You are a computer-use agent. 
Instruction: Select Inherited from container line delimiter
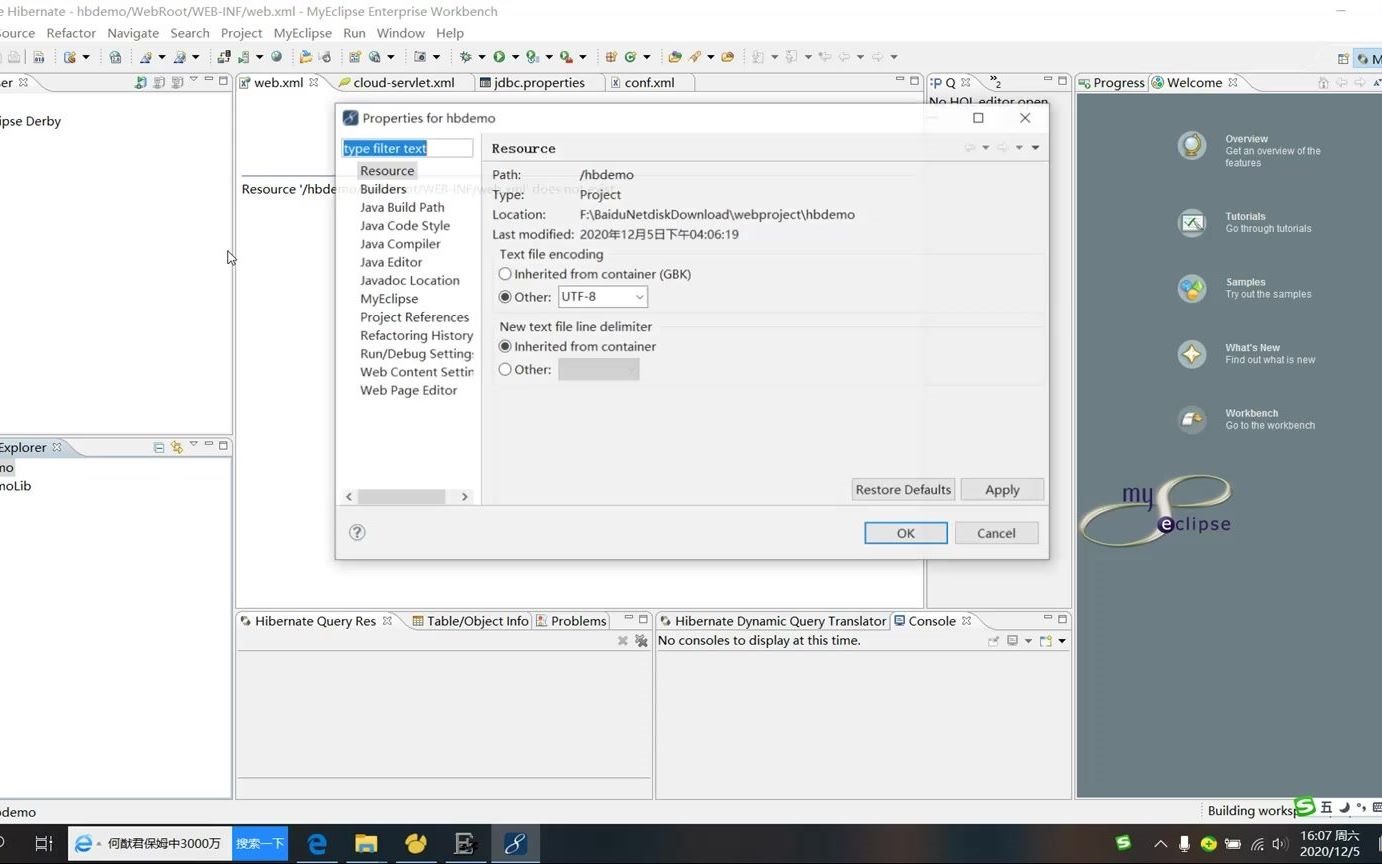[505, 347]
